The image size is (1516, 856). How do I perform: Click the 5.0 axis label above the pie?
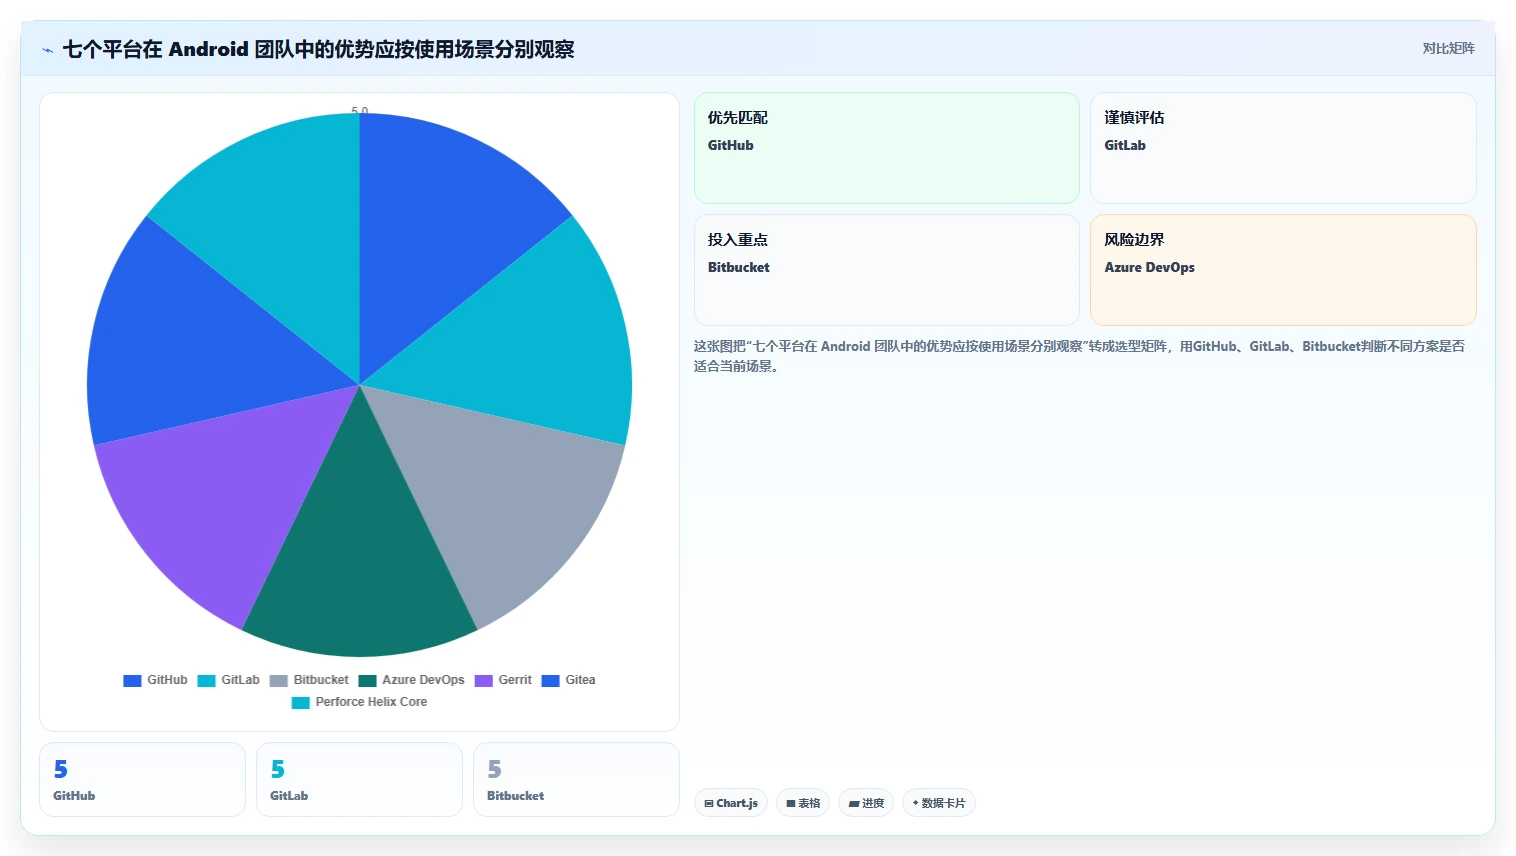(x=360, y=110)
